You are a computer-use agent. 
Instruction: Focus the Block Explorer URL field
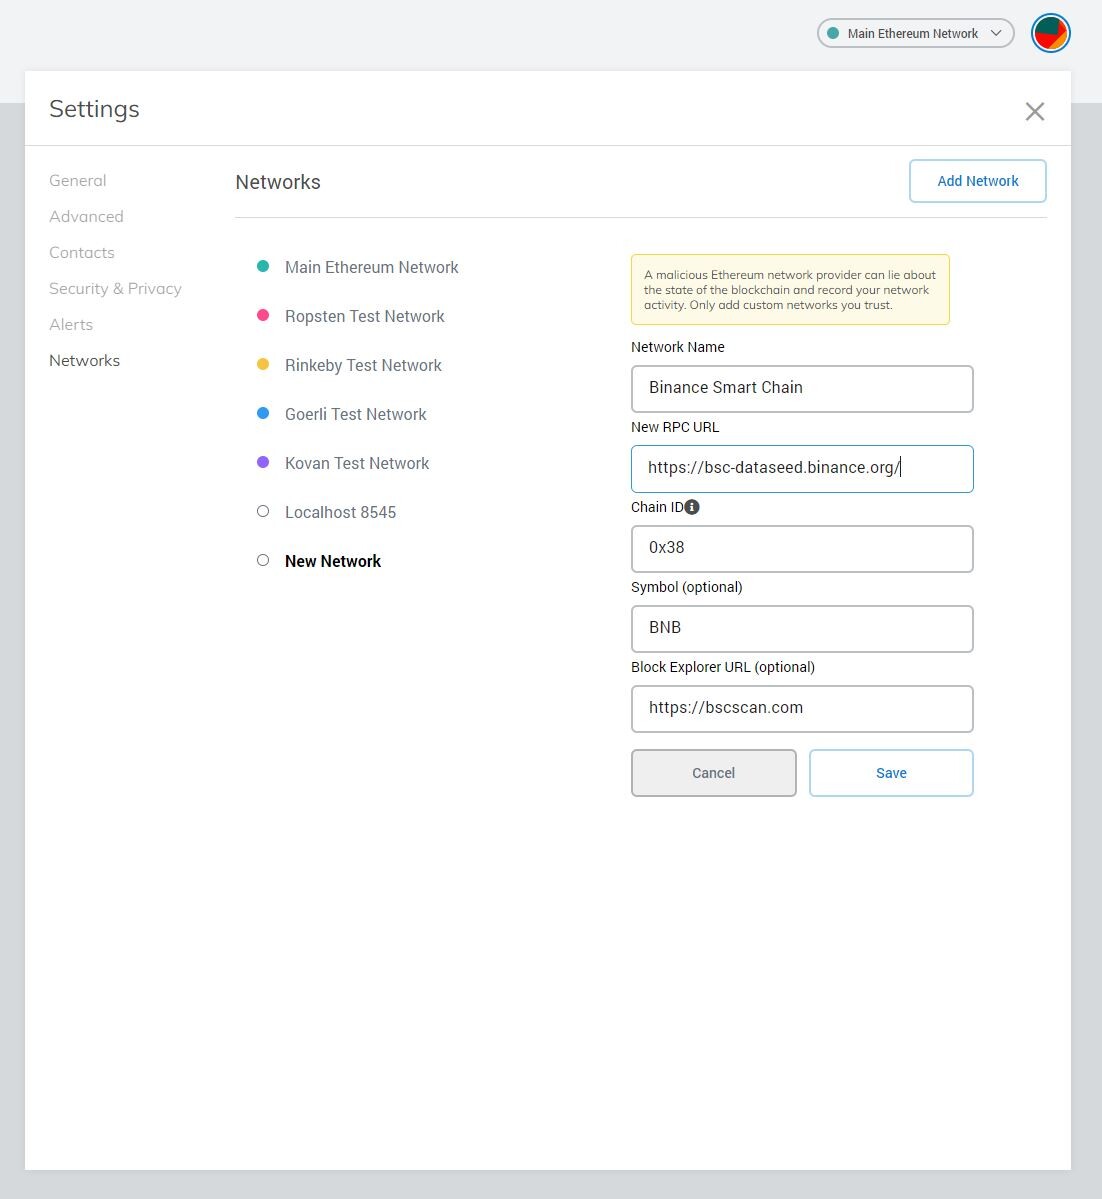pyautogui.click(x=802, y=709)
